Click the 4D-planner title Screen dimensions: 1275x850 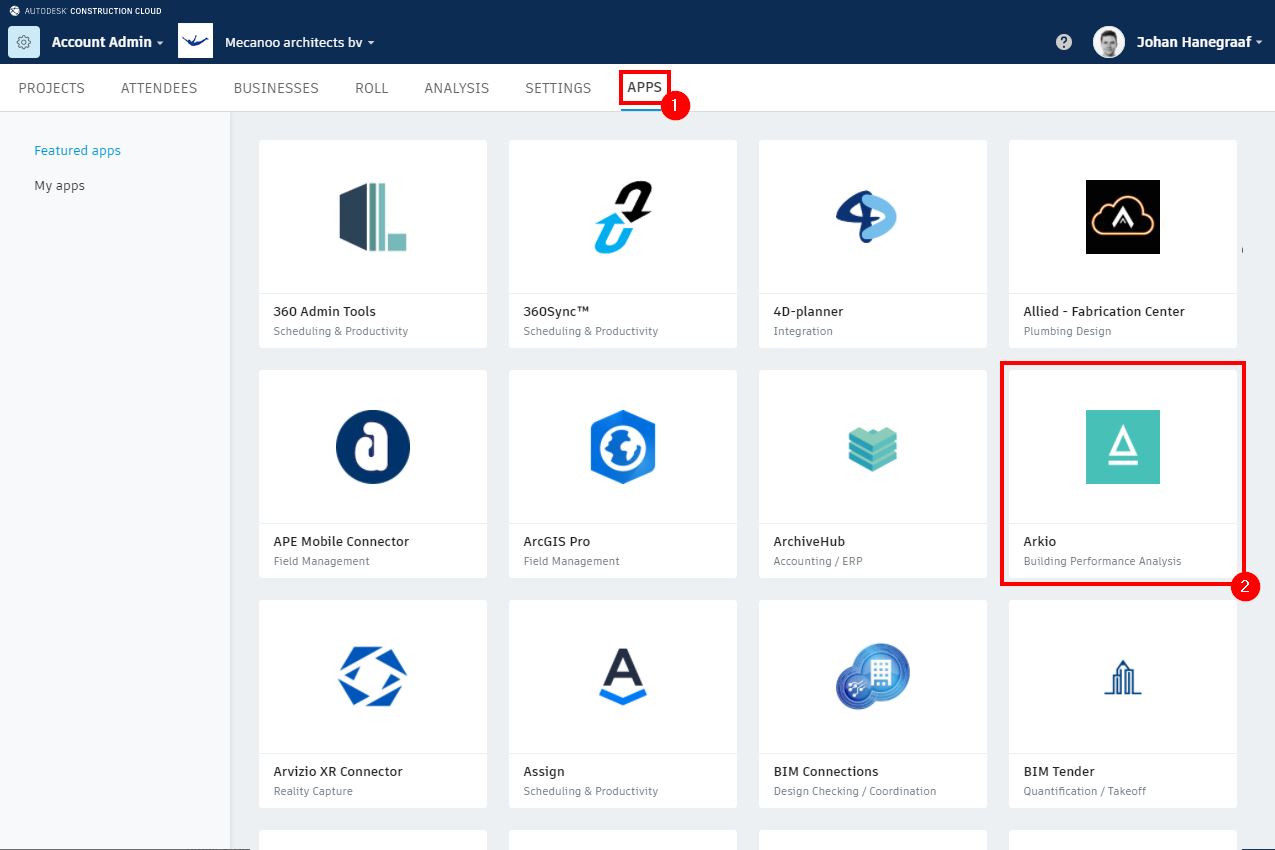(x=808, y=311)
